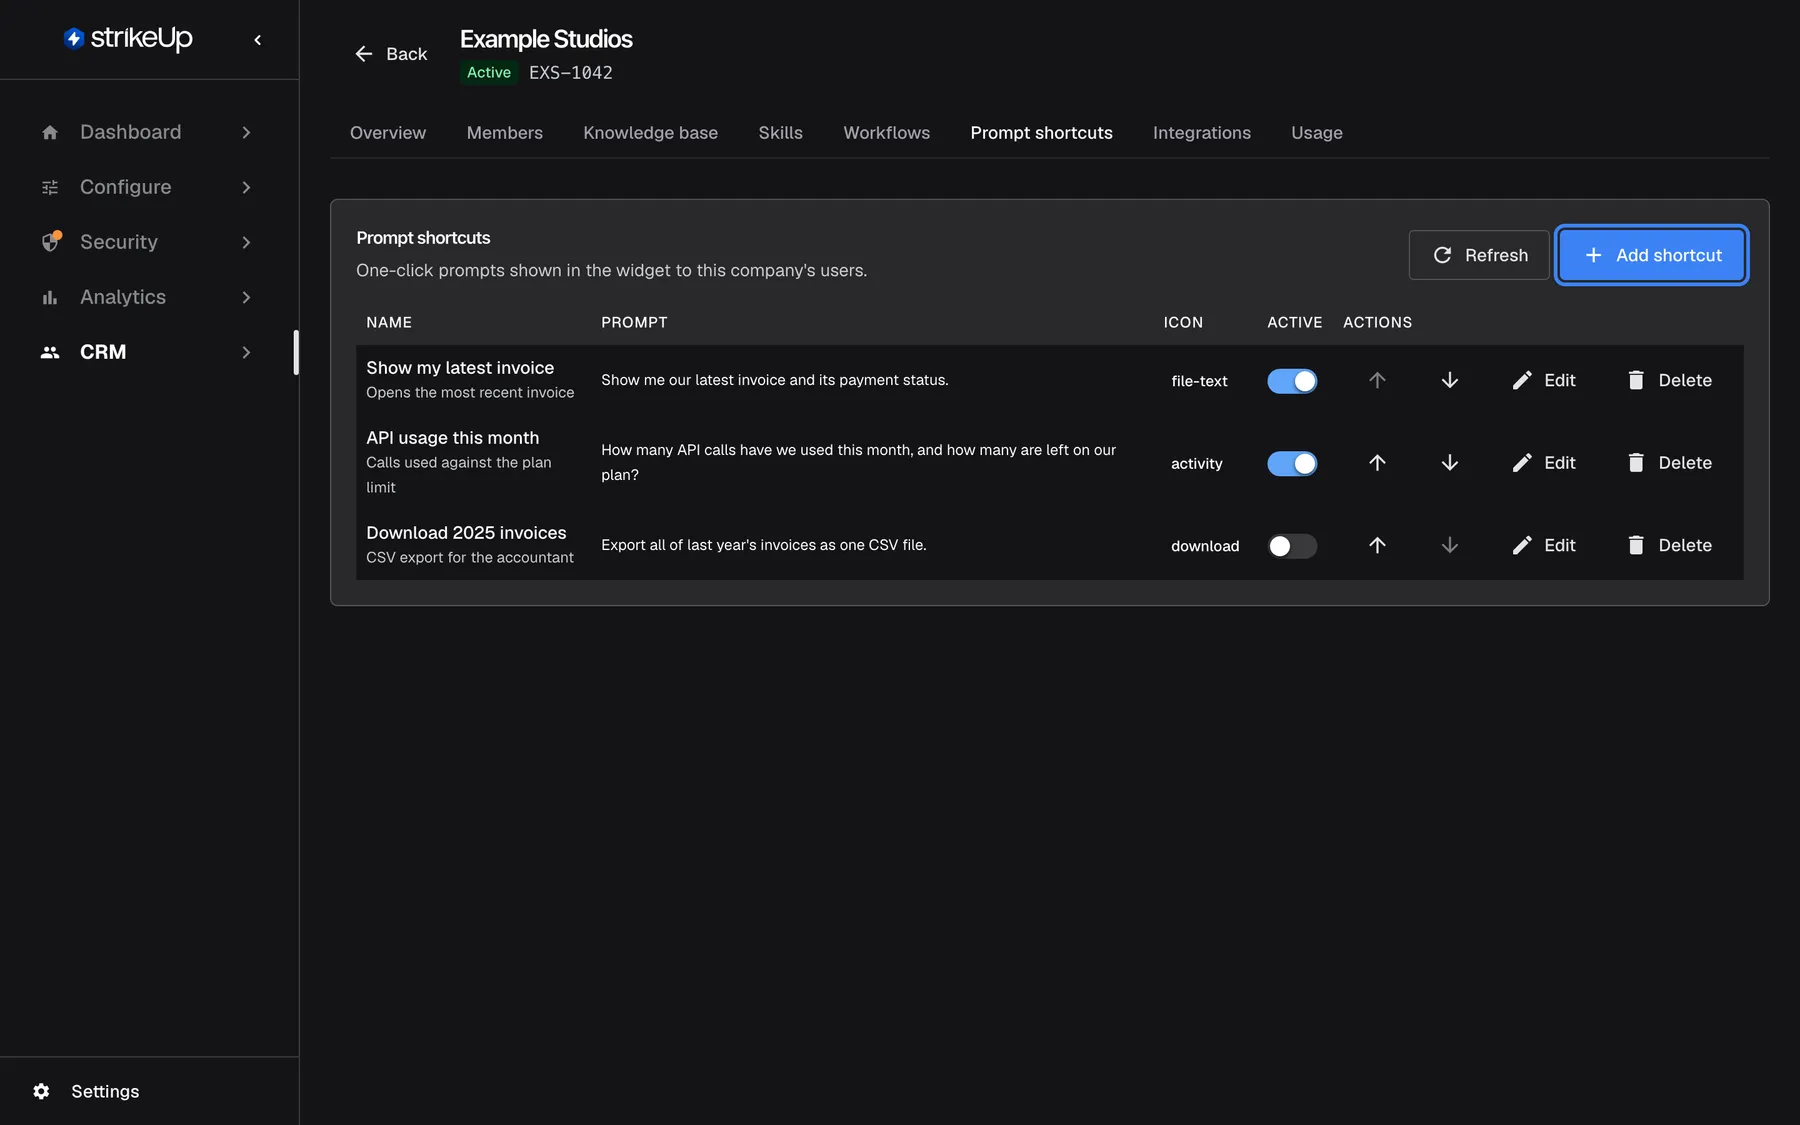Click the prompt 'Show me our latest invoice'
The width and height of the screenshot is (1800, 1125).
coord(775,380)
